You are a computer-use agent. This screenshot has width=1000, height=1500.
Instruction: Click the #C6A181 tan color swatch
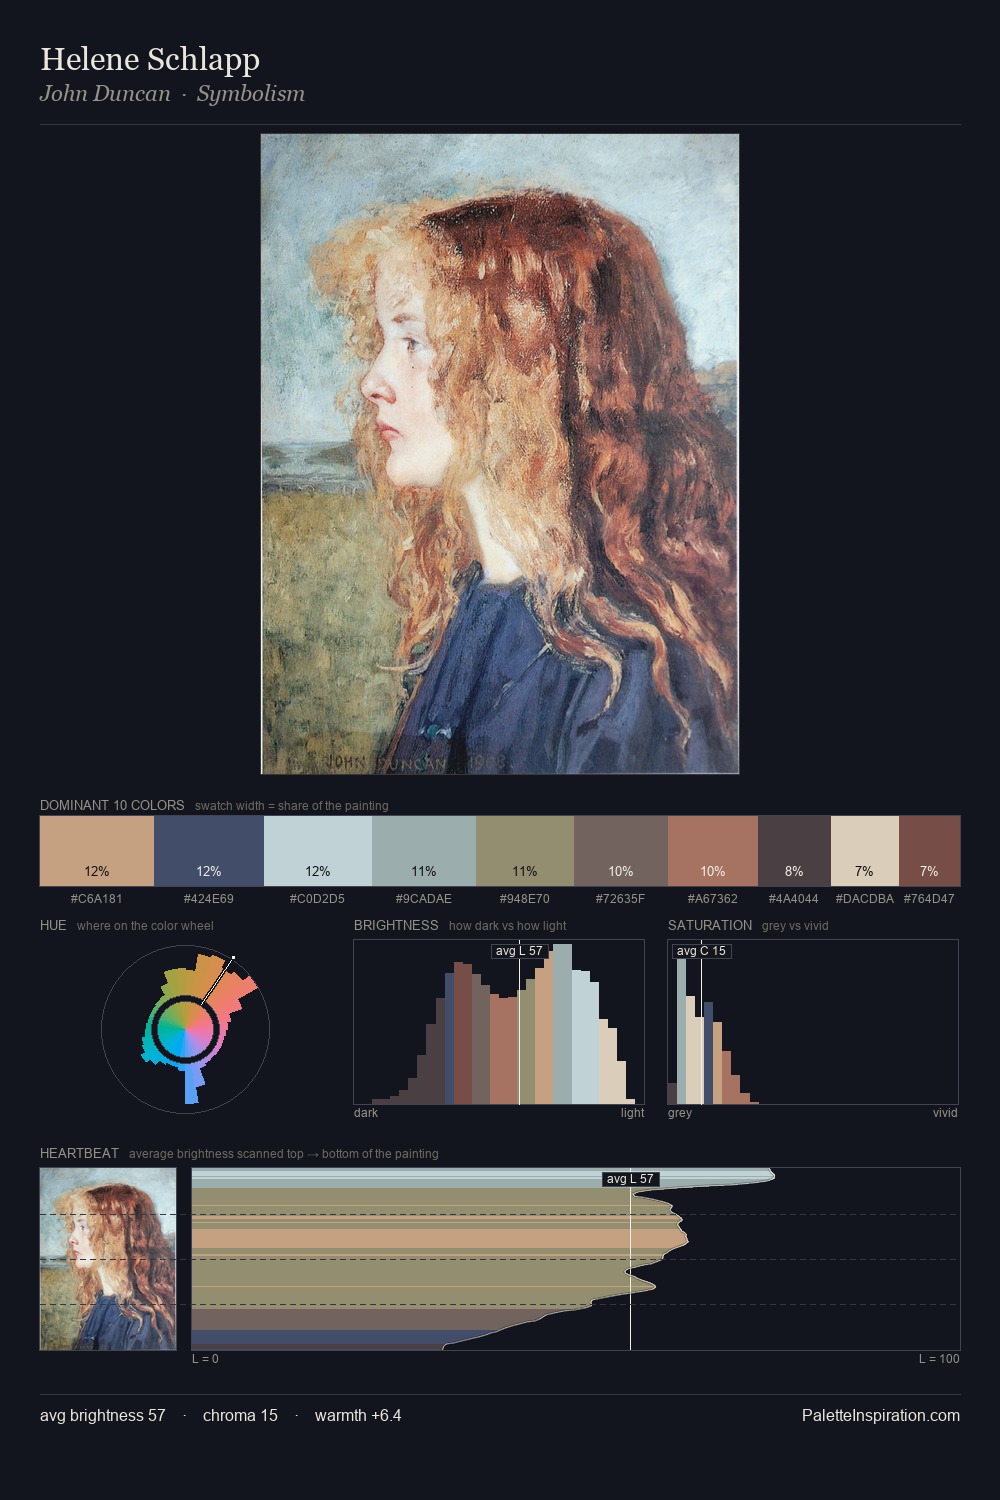pyautogui.click(x=97, y=851)
